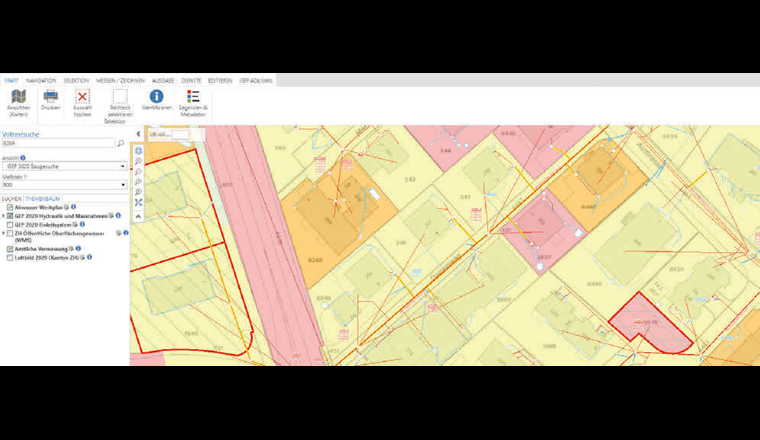Collapse the side panel with left arrow
Viewport: 760px width, 440px height.
click(x=138, y=133)
